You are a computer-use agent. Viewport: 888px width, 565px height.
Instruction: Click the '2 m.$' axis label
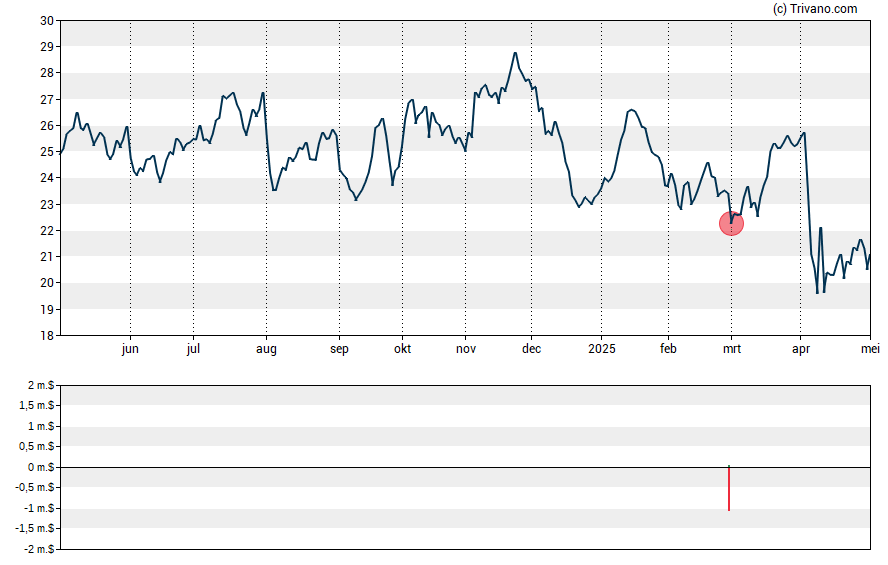click(x=41, y=386)
